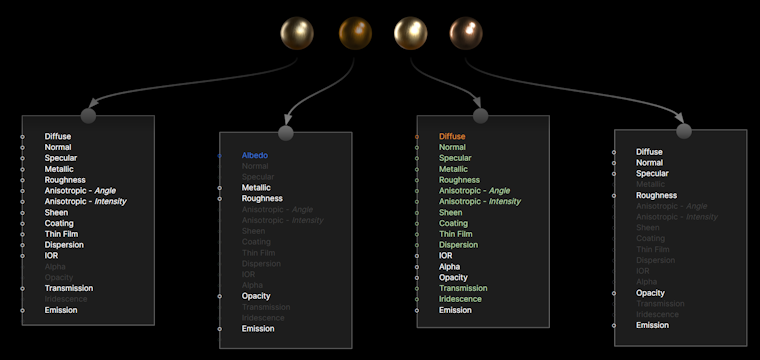Select 'Coating' label in the leftmost node
This screenshot has width=760, height=360.
click(59, 223)
